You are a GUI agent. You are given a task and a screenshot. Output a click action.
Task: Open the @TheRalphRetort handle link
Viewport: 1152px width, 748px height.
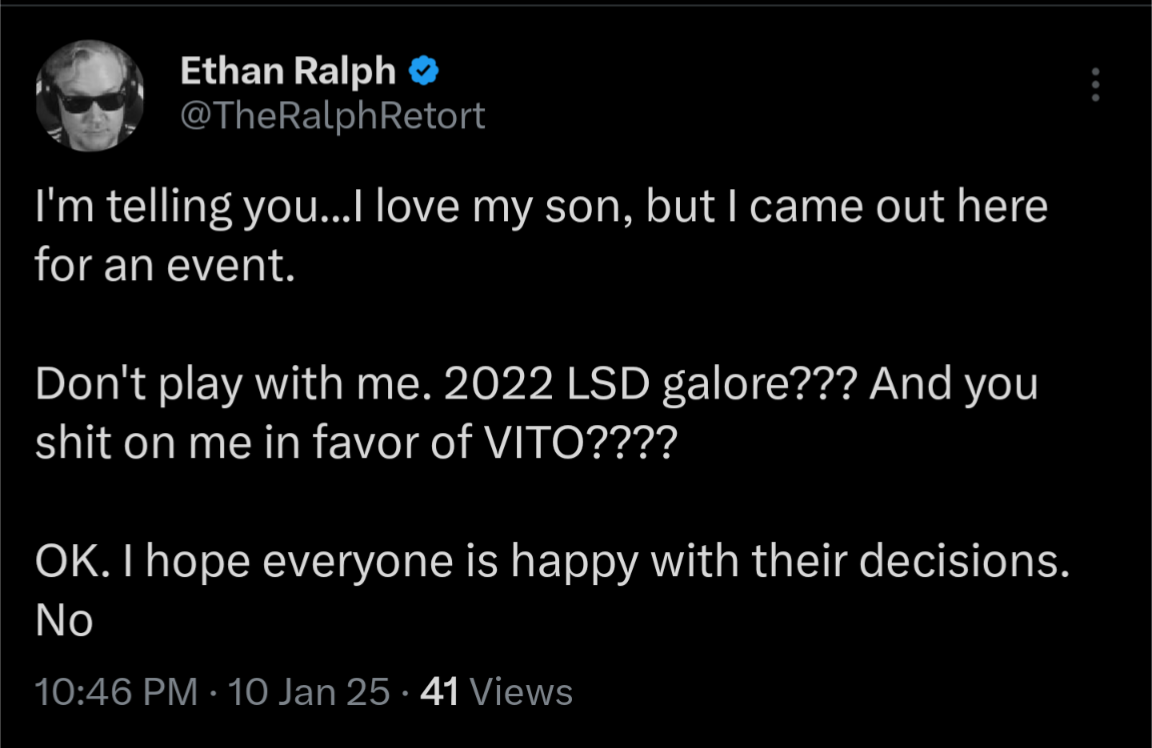pos(333,115)
